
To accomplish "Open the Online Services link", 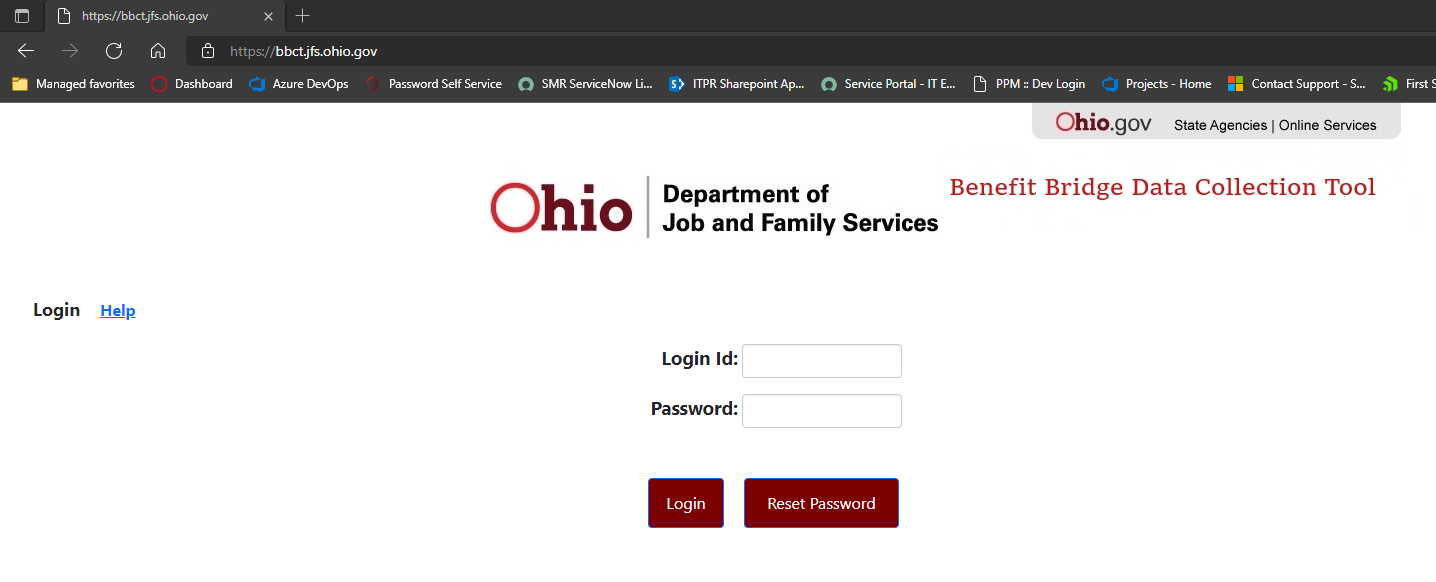I will [1327, 125].
